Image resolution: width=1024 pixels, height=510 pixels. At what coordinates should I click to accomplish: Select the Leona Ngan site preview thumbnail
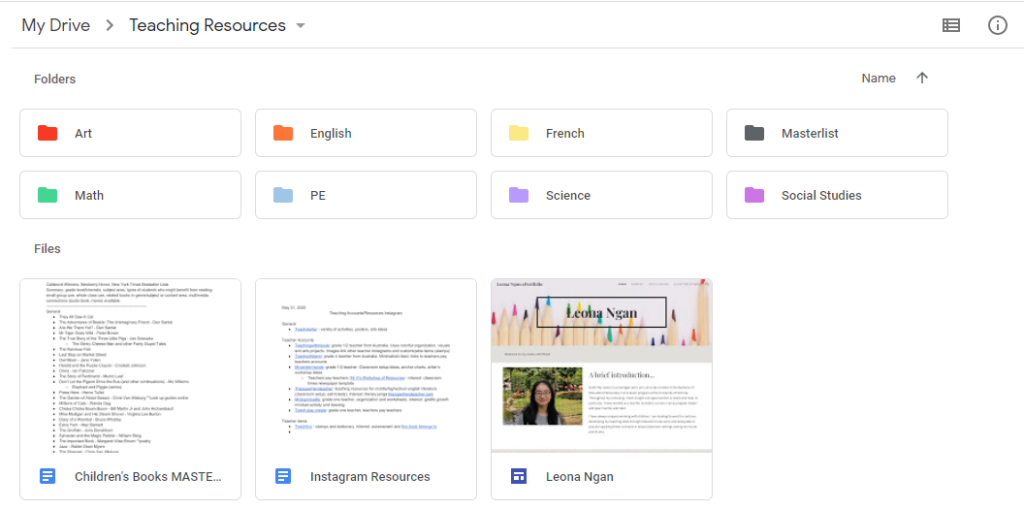tap(602, 366)
